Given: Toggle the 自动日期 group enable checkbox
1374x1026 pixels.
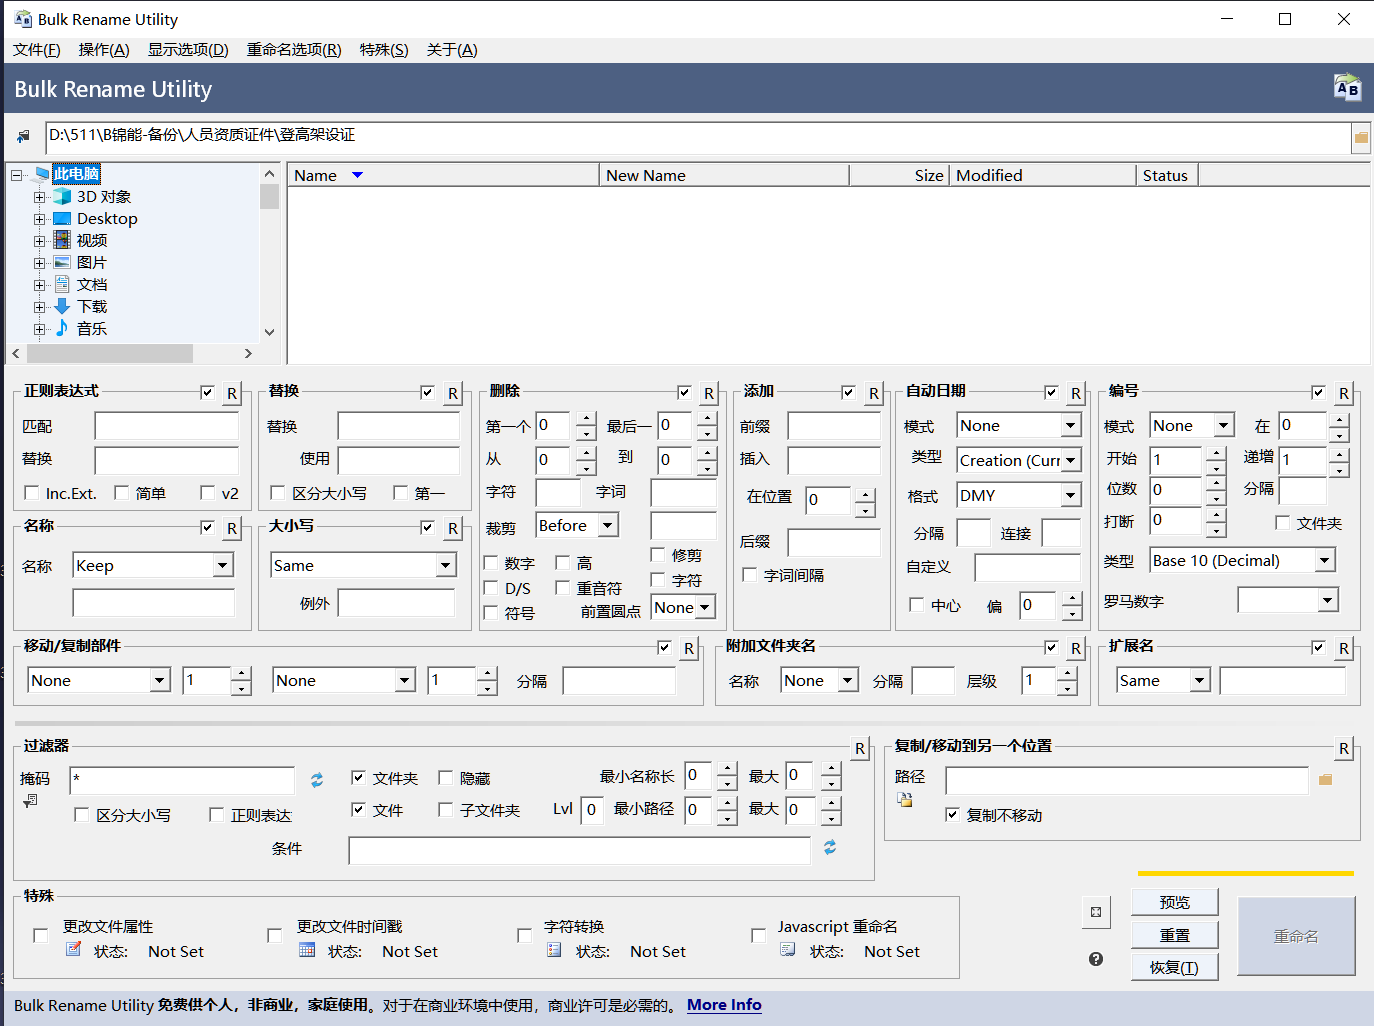Looking at the screenshot, I should tap(1051, 392).
